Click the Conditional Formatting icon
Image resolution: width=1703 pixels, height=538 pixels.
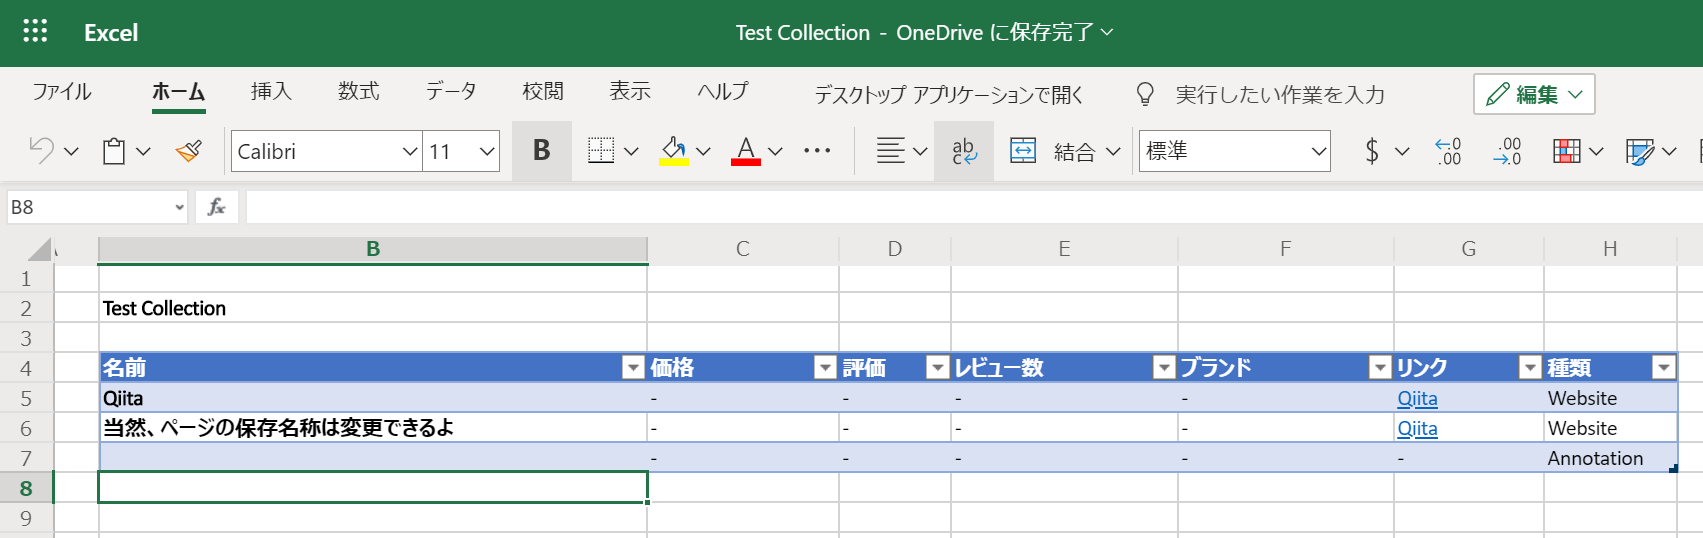pyautogui.click(x=1566, y=151)
